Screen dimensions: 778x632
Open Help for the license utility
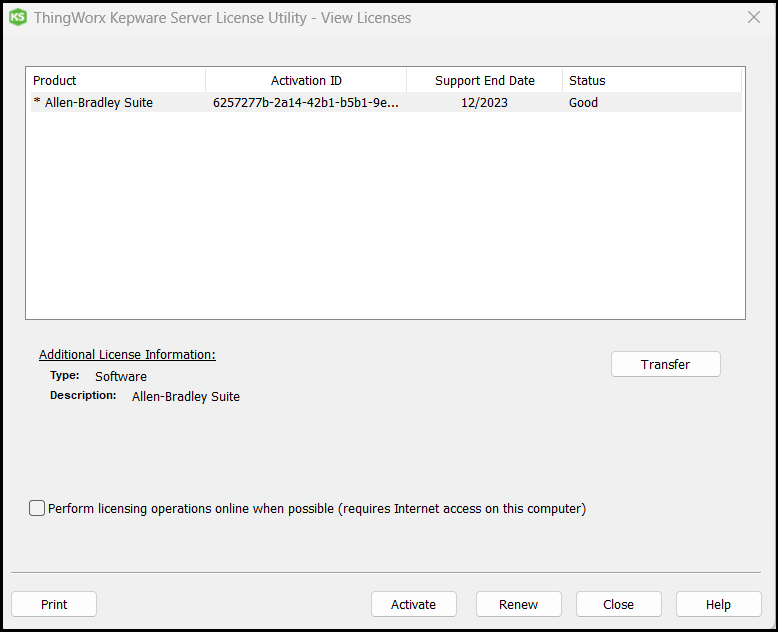coord(718,604)
